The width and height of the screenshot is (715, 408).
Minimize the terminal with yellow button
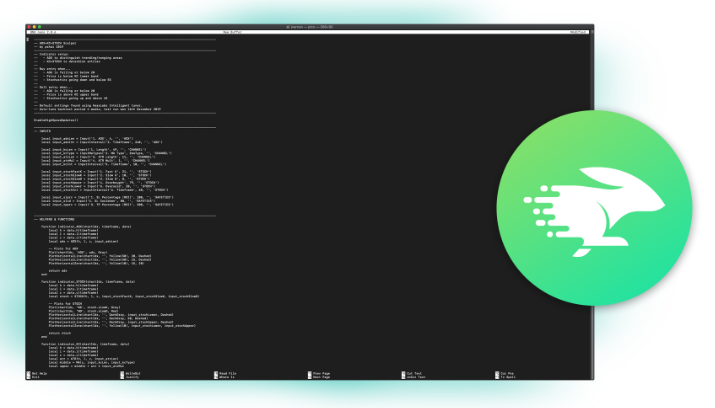[34, 27]
